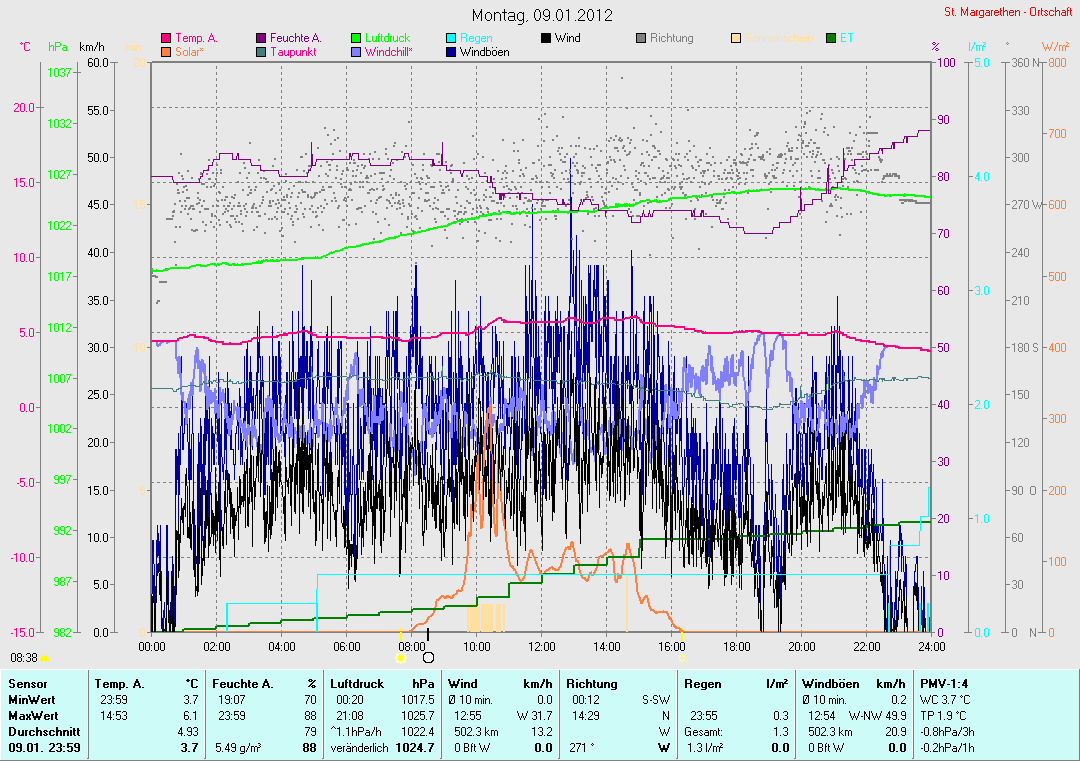Click the sun icon next to 08:38

tap(45, 658)
